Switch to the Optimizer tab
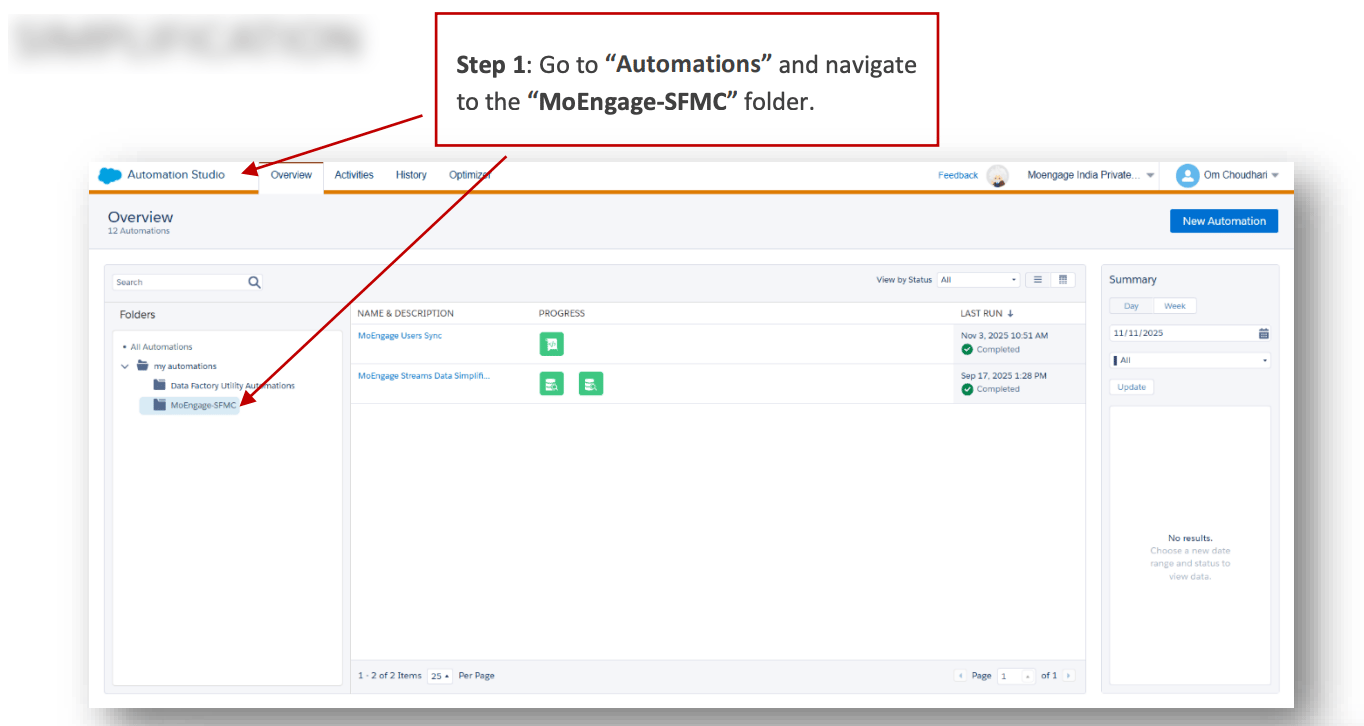The height and width of the screenshot is (726, 1364). (x=469, y=175)
